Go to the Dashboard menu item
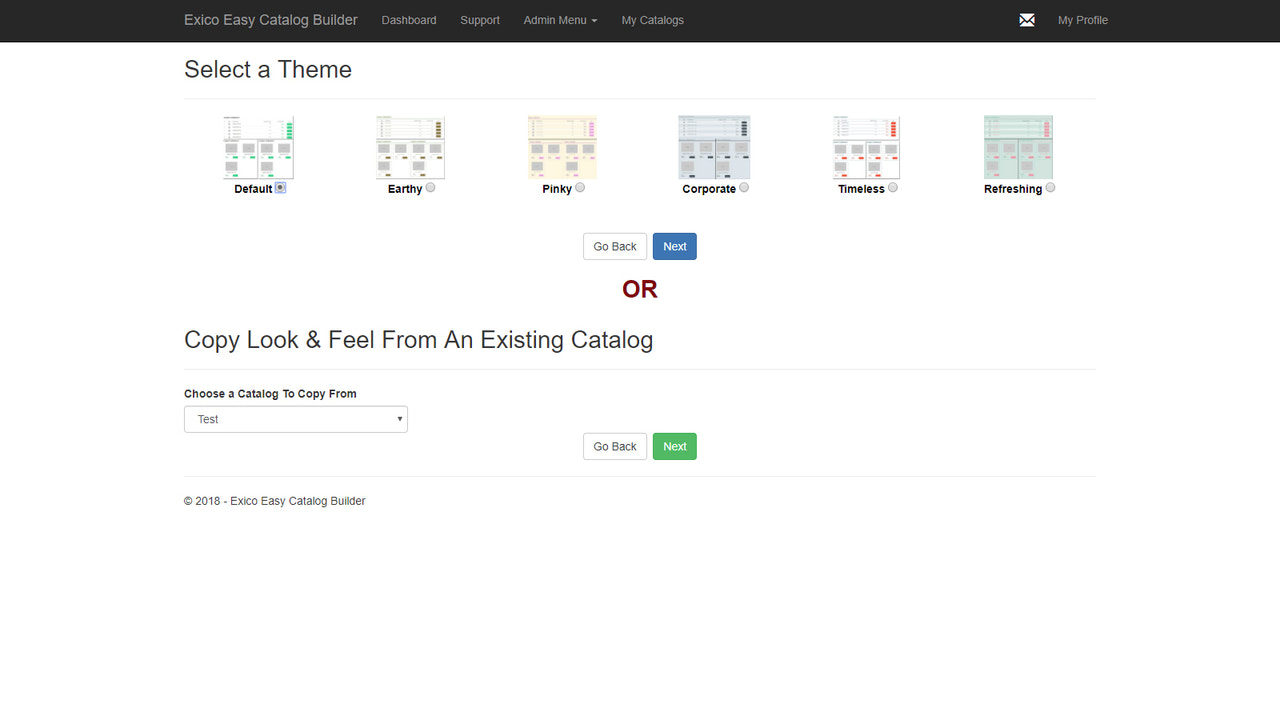The image size is (1280, 720). coord(408,20)
